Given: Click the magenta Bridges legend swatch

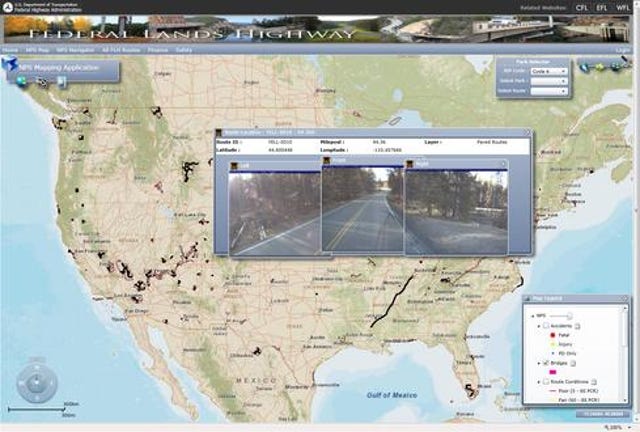Looking at the screenshot, I should 553,372.
